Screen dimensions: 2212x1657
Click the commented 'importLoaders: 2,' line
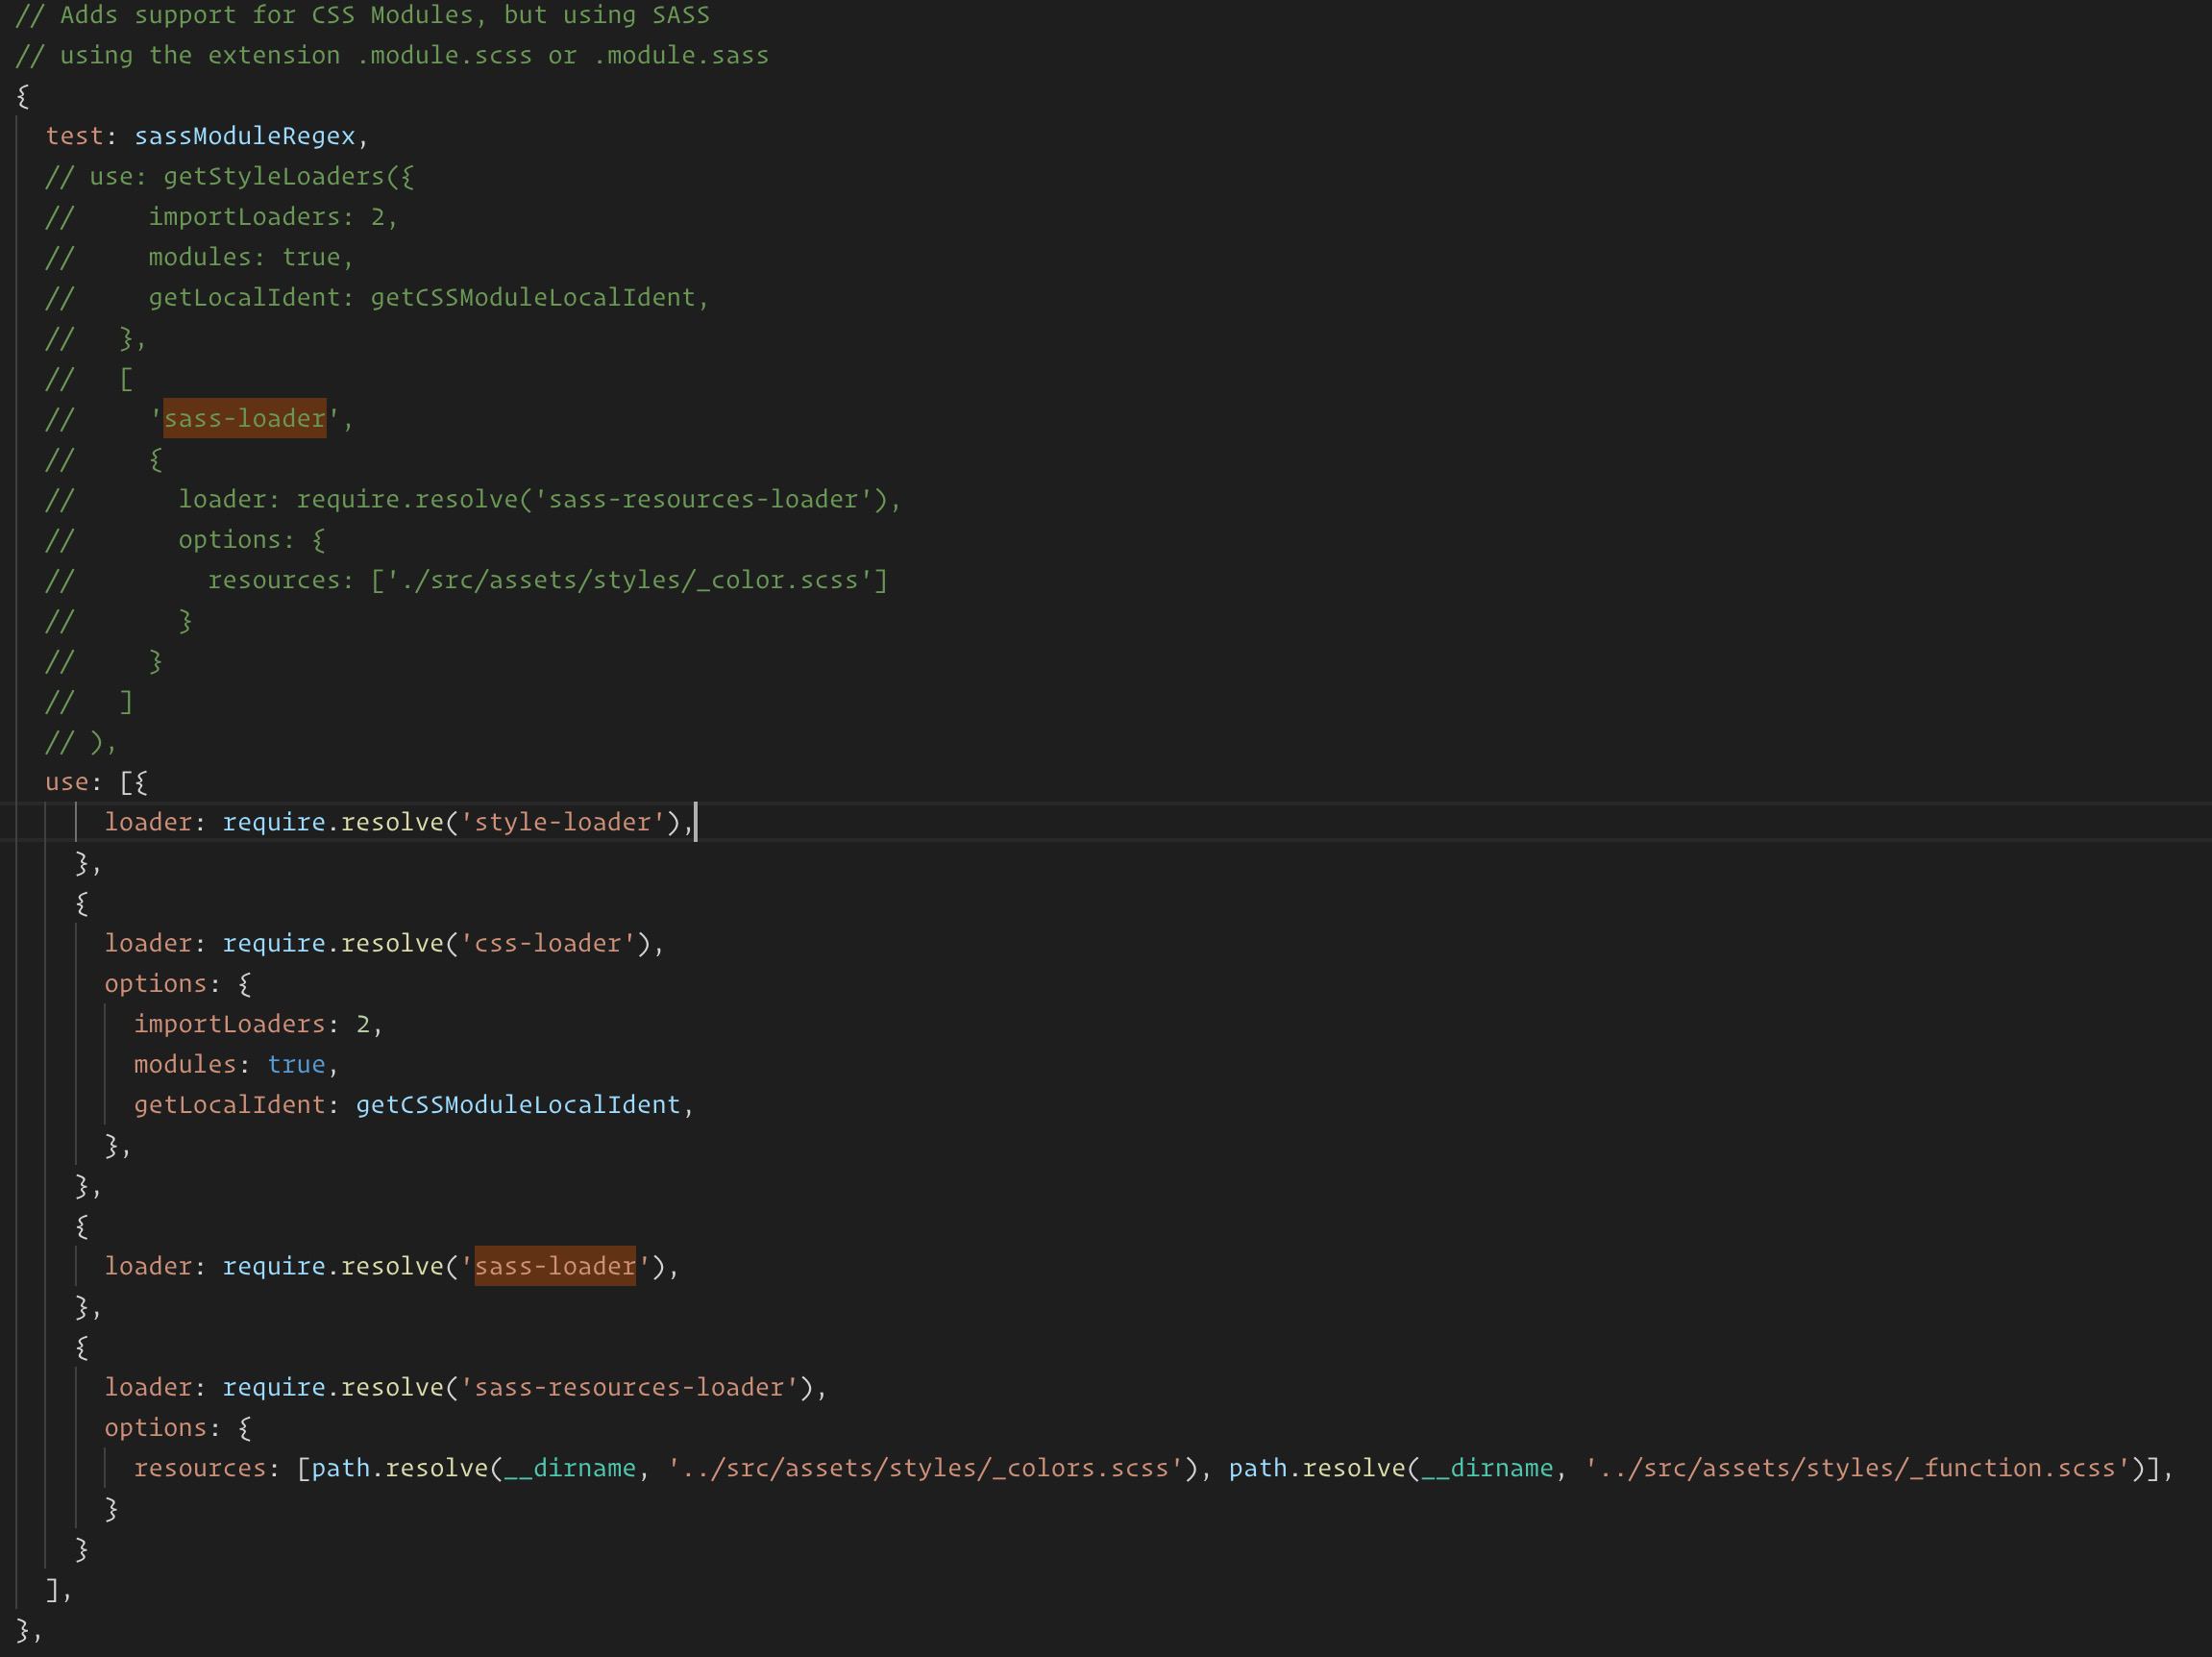pos(222,217)
